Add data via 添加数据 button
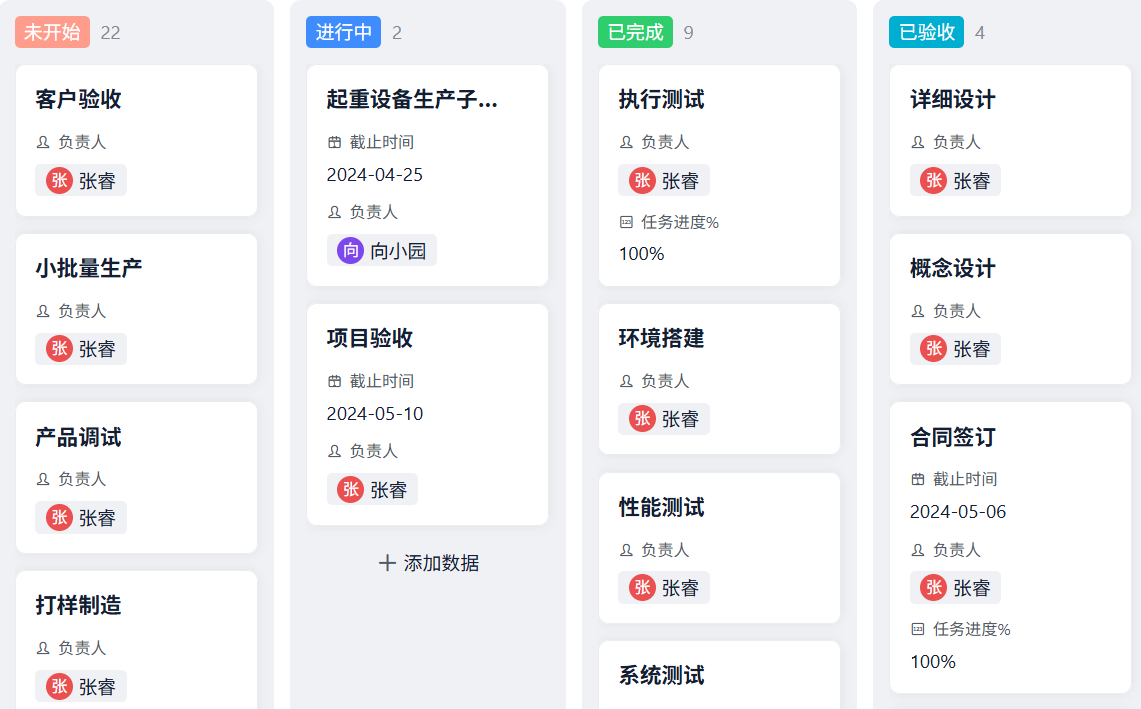 (x=440, y=563)
